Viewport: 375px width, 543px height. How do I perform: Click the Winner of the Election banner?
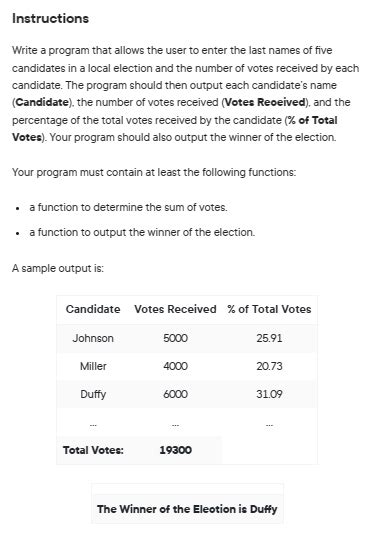[x=187, y=509]
